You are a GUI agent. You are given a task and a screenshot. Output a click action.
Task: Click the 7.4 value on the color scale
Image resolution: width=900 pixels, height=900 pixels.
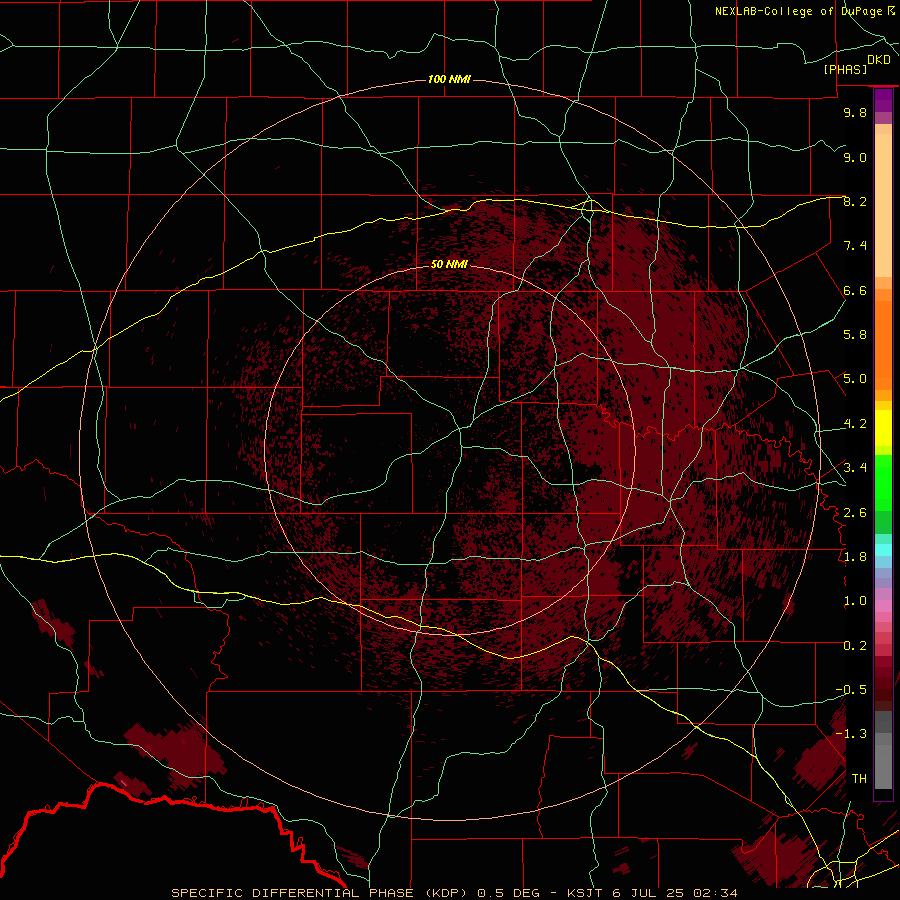coord(855,246)
